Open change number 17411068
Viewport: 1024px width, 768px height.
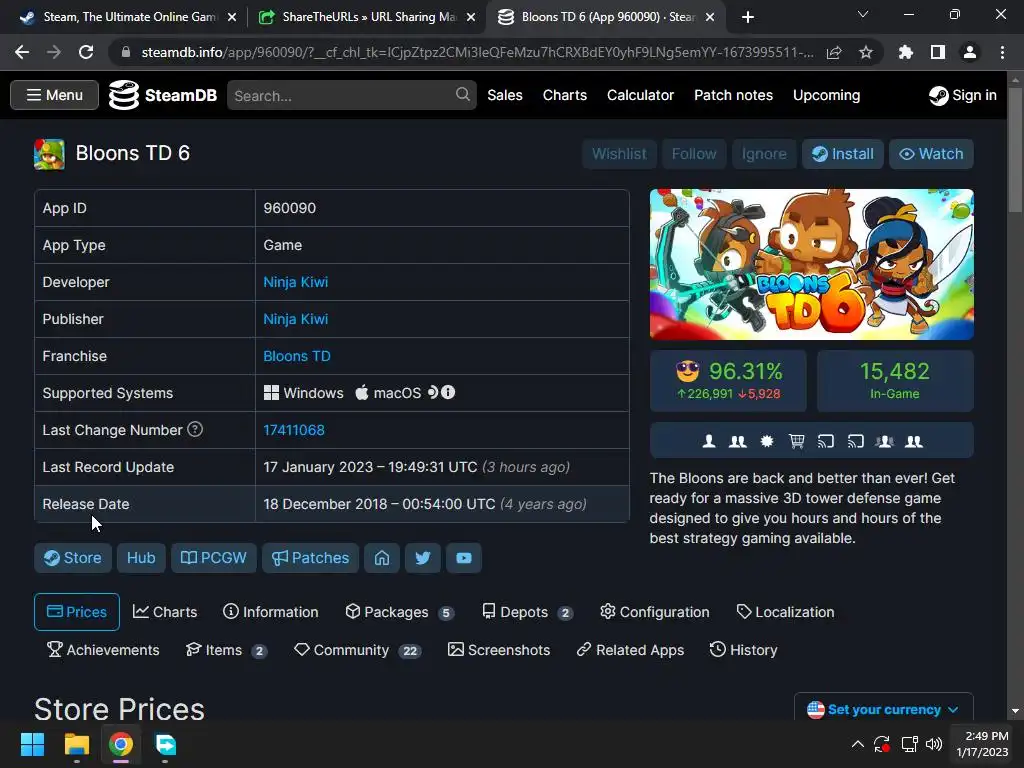[x=294, y=430]
